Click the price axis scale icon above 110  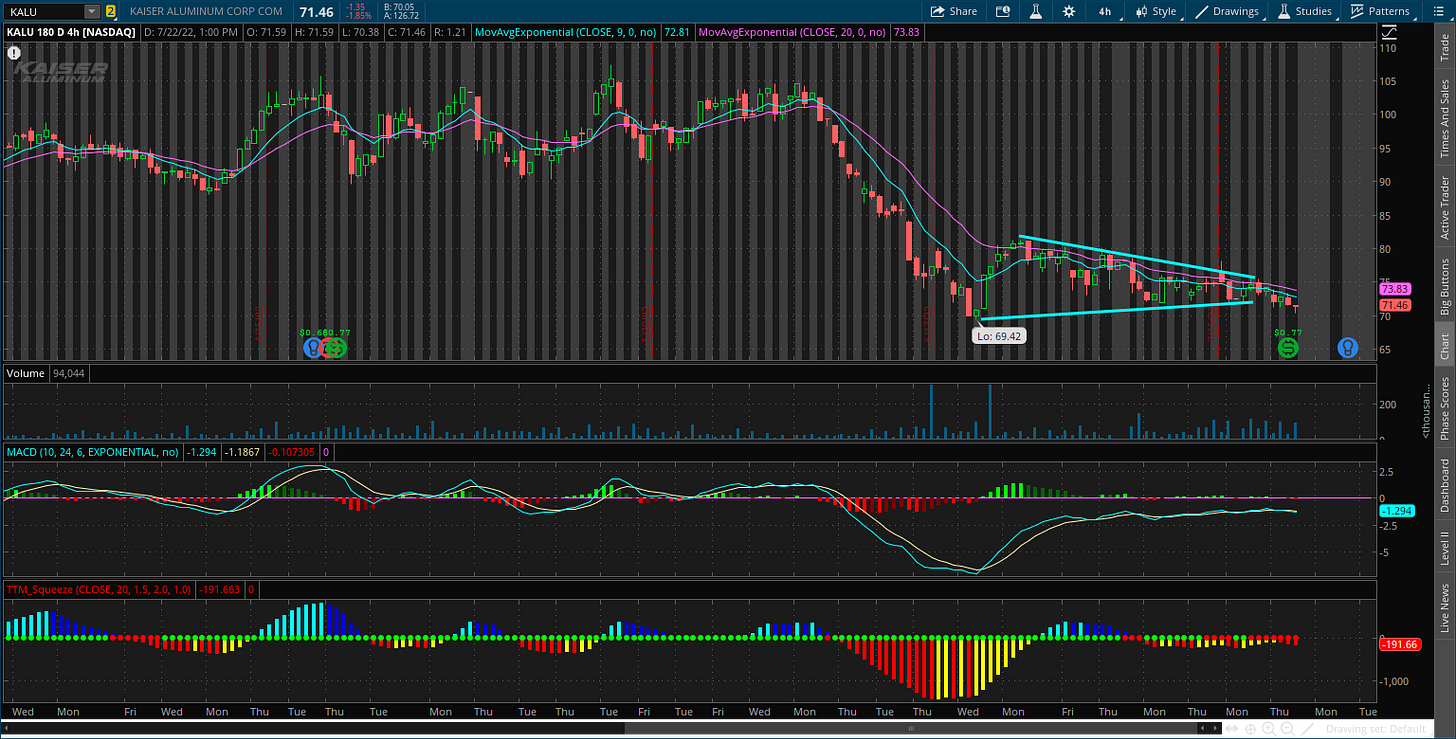(x=1387, y=32)
